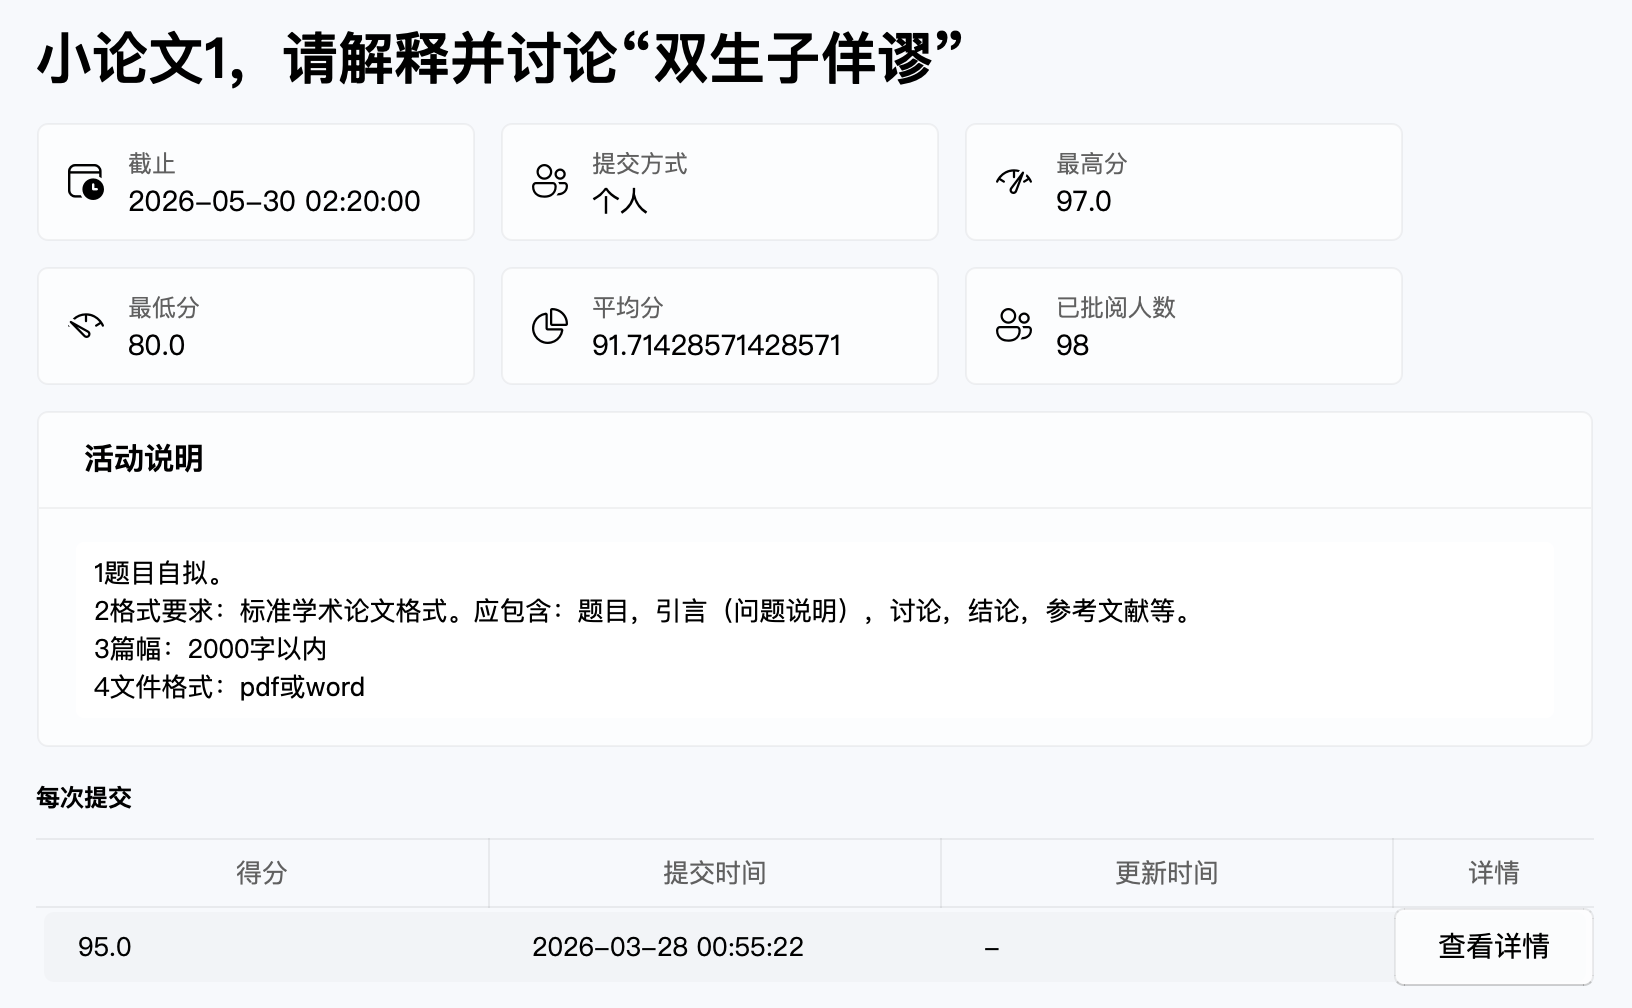Click the 详情 column header

click(1494, 873)
